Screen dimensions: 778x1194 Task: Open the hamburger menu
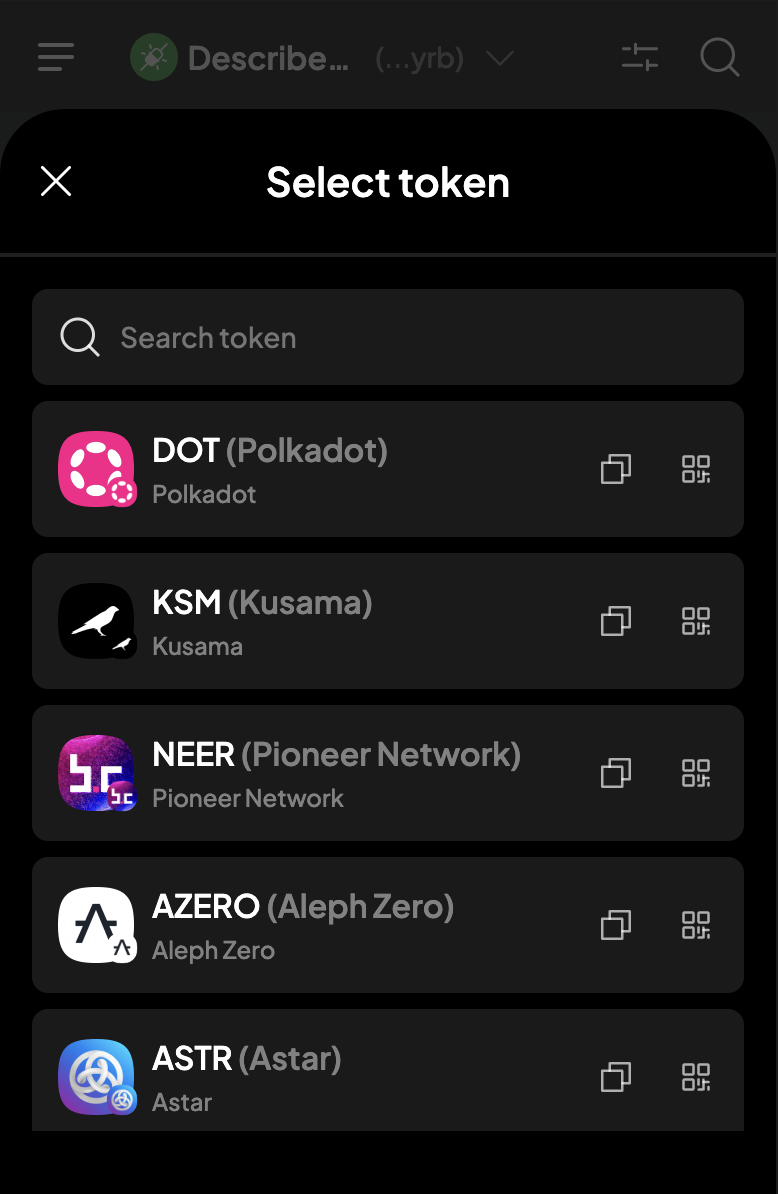pos(56,57)
